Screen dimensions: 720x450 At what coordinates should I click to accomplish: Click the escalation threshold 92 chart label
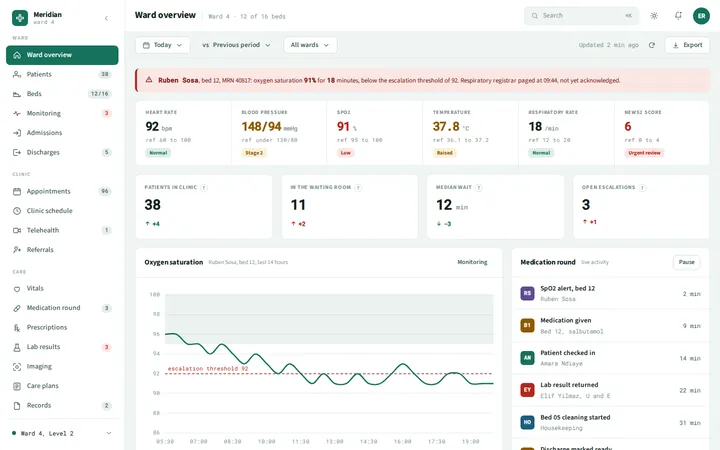pos(208,369)
